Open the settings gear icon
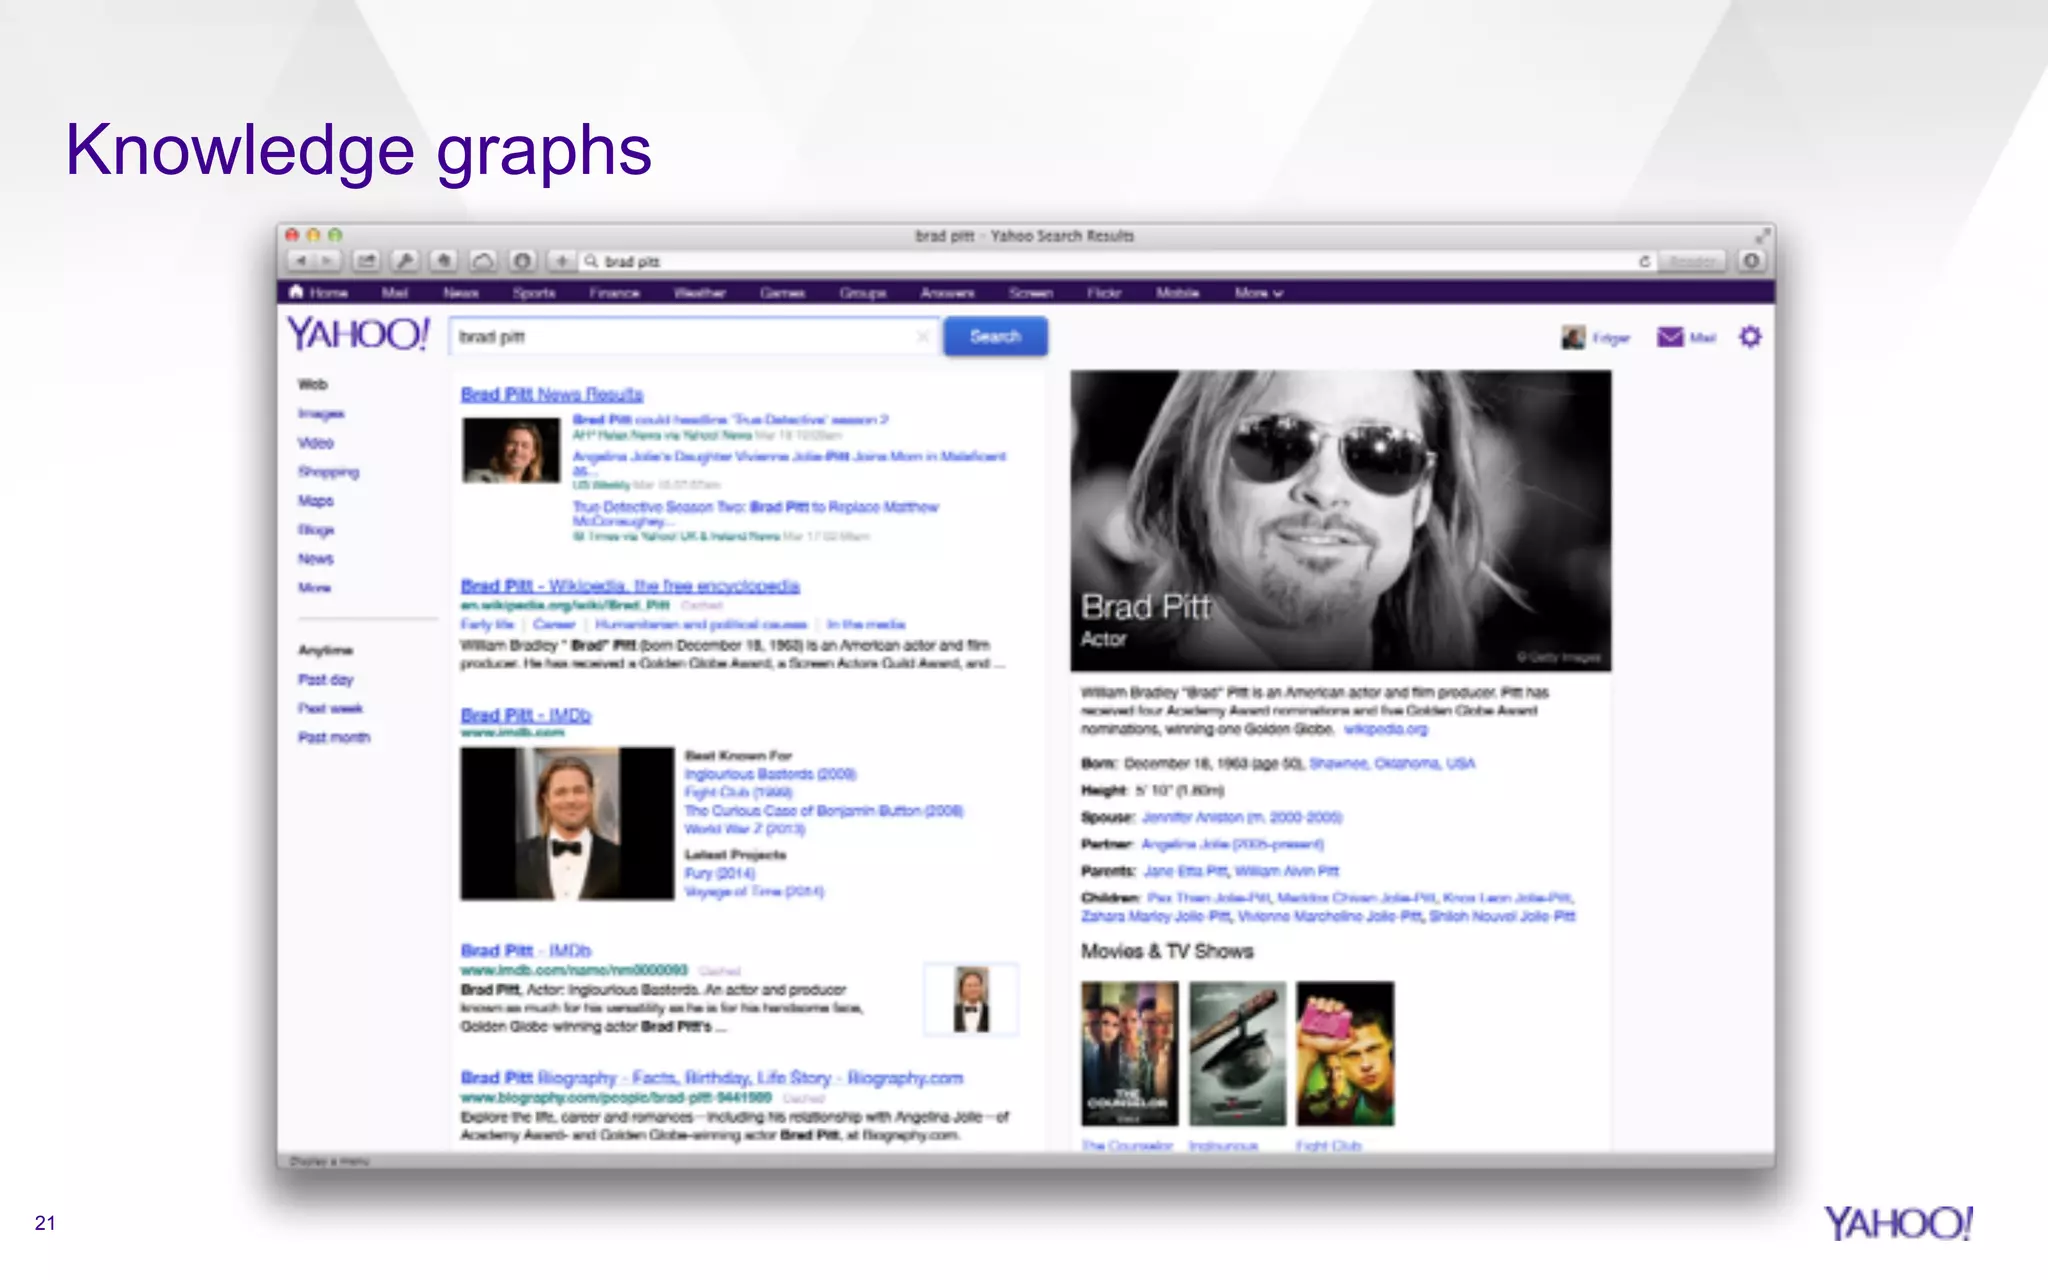2048x1280 pixels. click(1750, 337)
